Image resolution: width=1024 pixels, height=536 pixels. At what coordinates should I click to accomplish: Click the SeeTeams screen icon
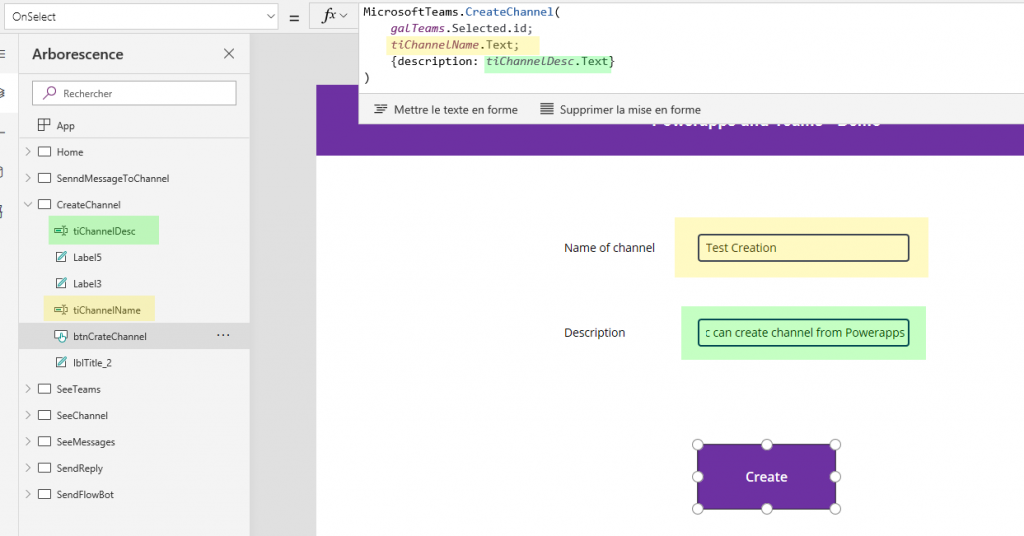point(44,388)
